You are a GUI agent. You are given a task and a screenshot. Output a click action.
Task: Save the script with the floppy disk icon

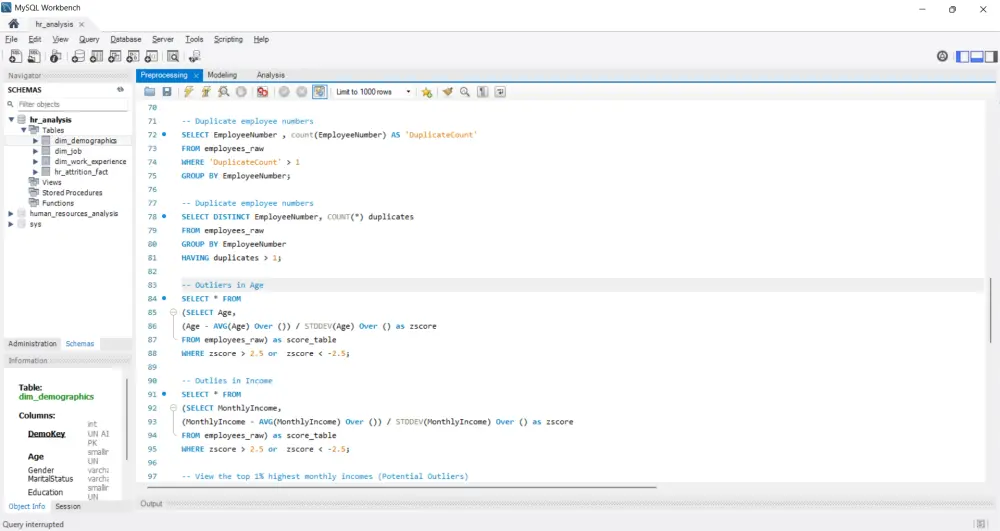click(x=167, y=92)
